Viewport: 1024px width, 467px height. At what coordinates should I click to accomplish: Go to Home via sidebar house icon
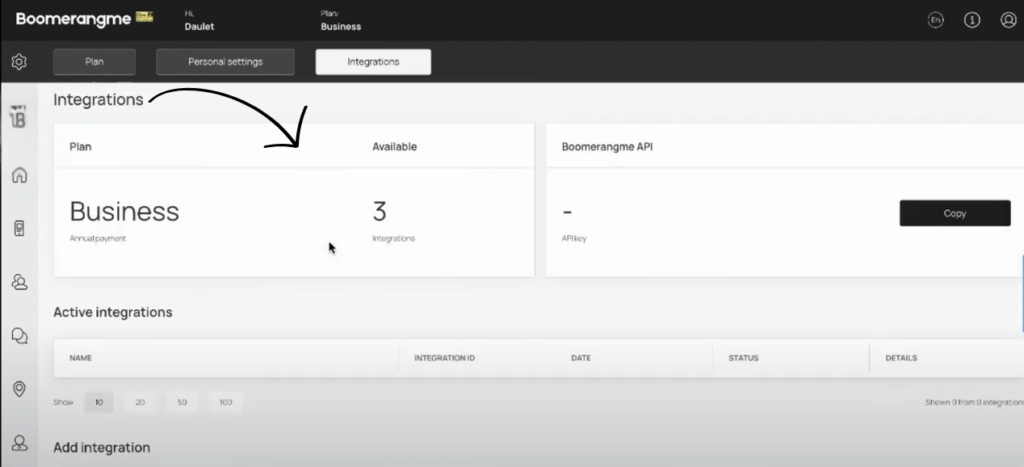[20, 175]
